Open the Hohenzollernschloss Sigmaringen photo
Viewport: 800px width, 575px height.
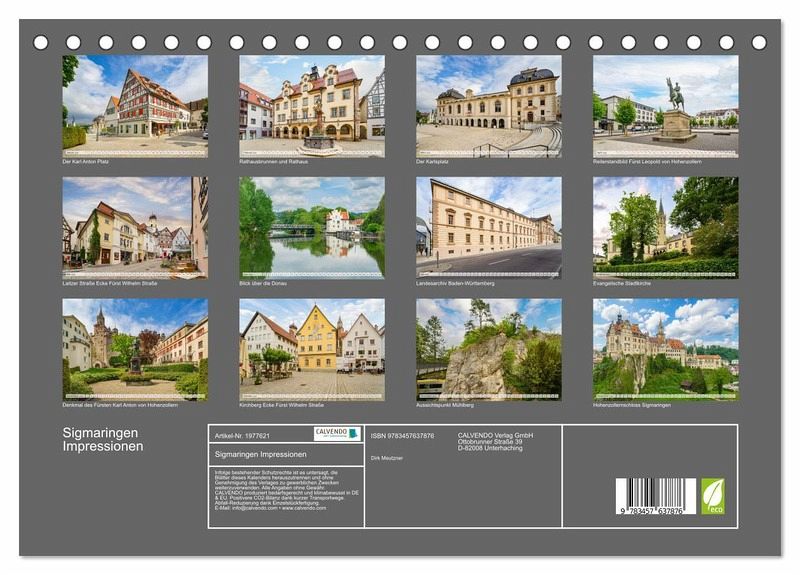(x=665, y=348)
